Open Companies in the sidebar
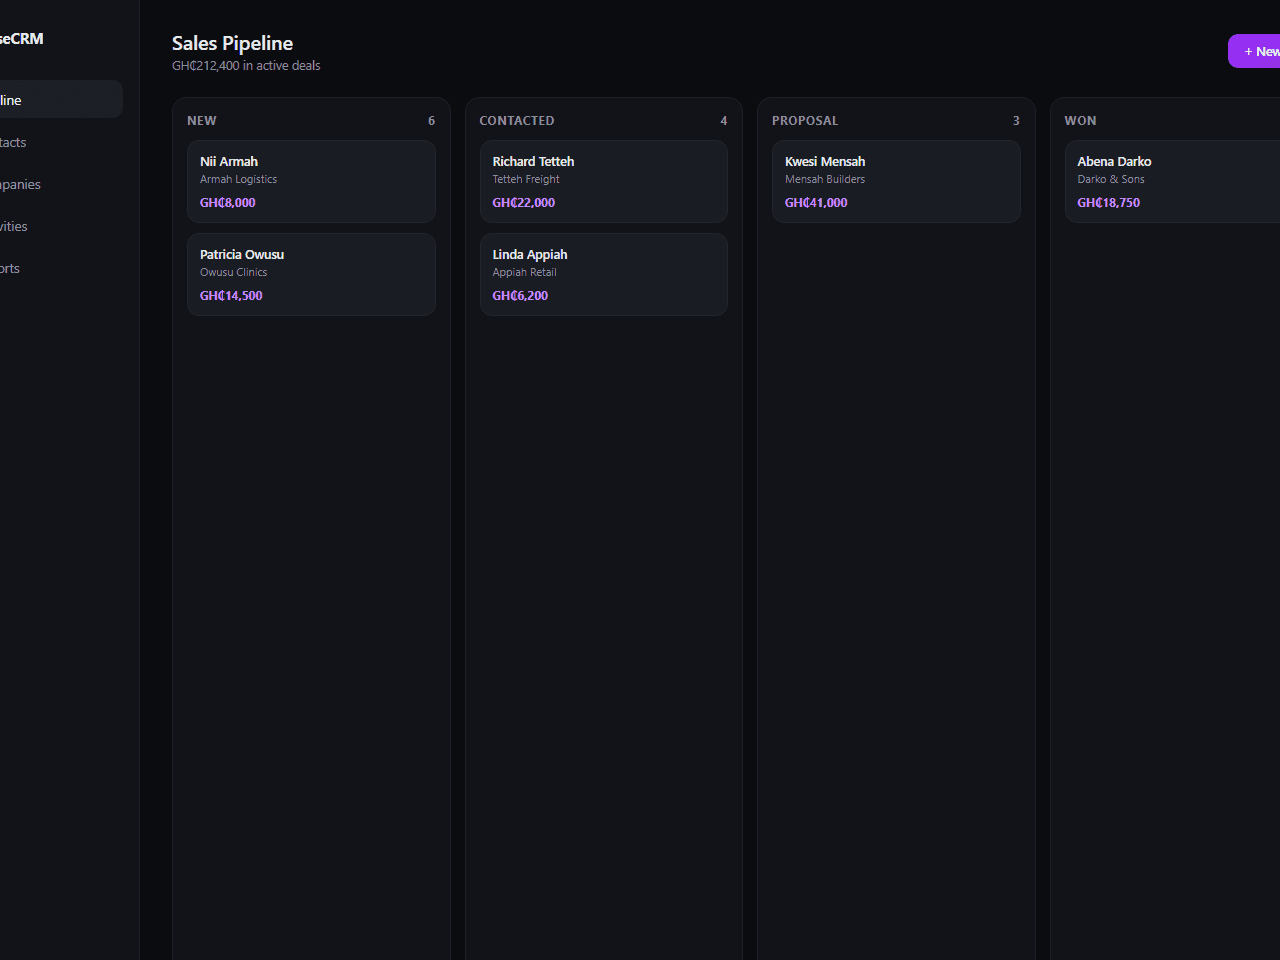 tap(61, 184)
